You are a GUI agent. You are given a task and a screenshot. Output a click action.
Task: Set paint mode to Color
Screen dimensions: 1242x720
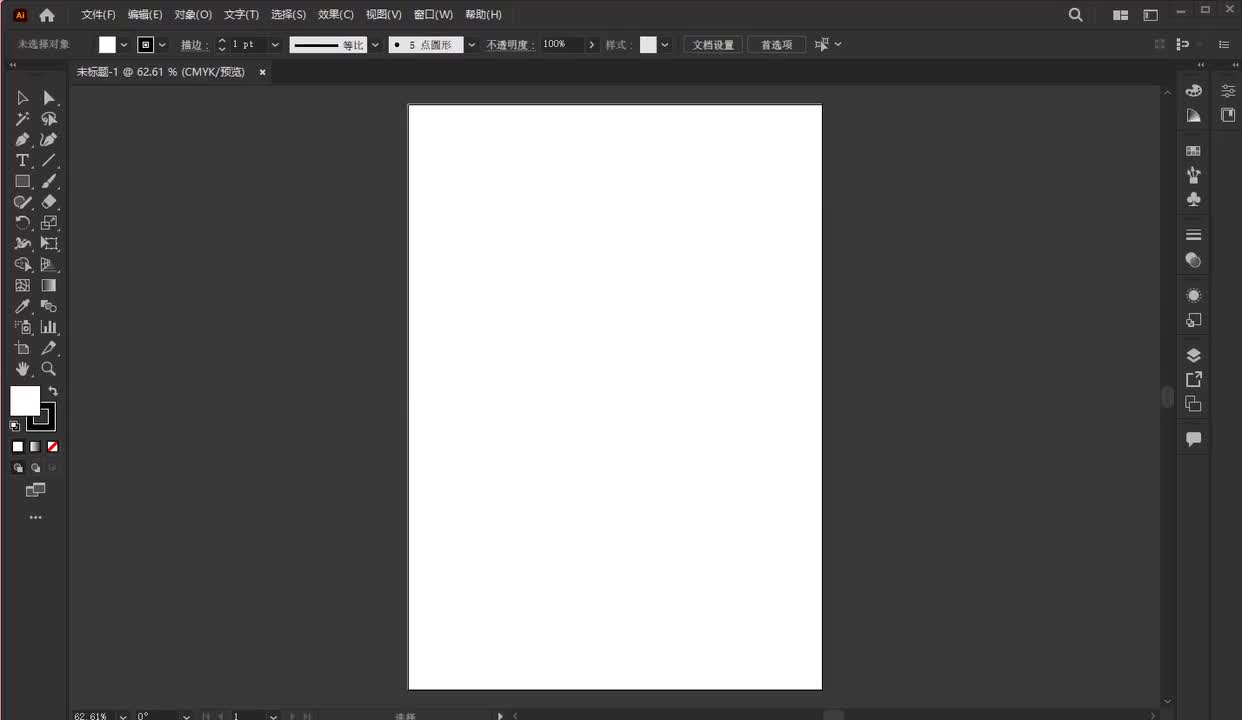(18, 447)
